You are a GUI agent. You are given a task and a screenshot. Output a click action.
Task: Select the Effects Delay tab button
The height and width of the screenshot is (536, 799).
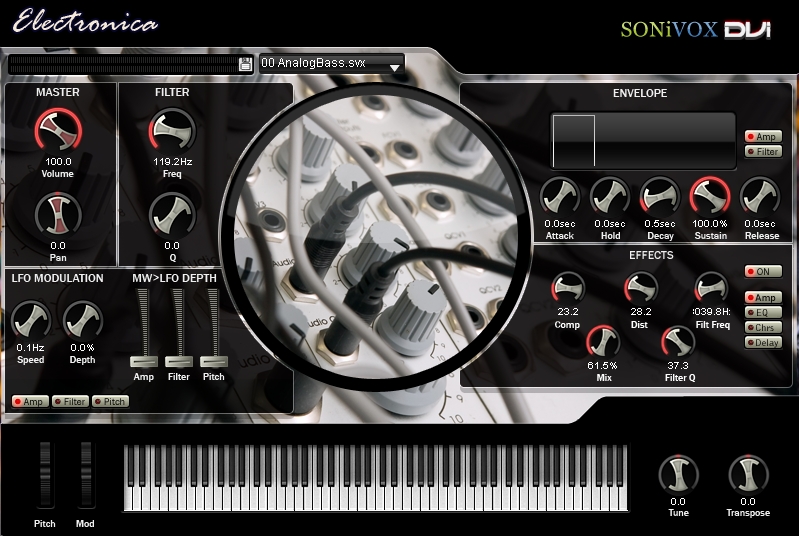click(763, 342)
